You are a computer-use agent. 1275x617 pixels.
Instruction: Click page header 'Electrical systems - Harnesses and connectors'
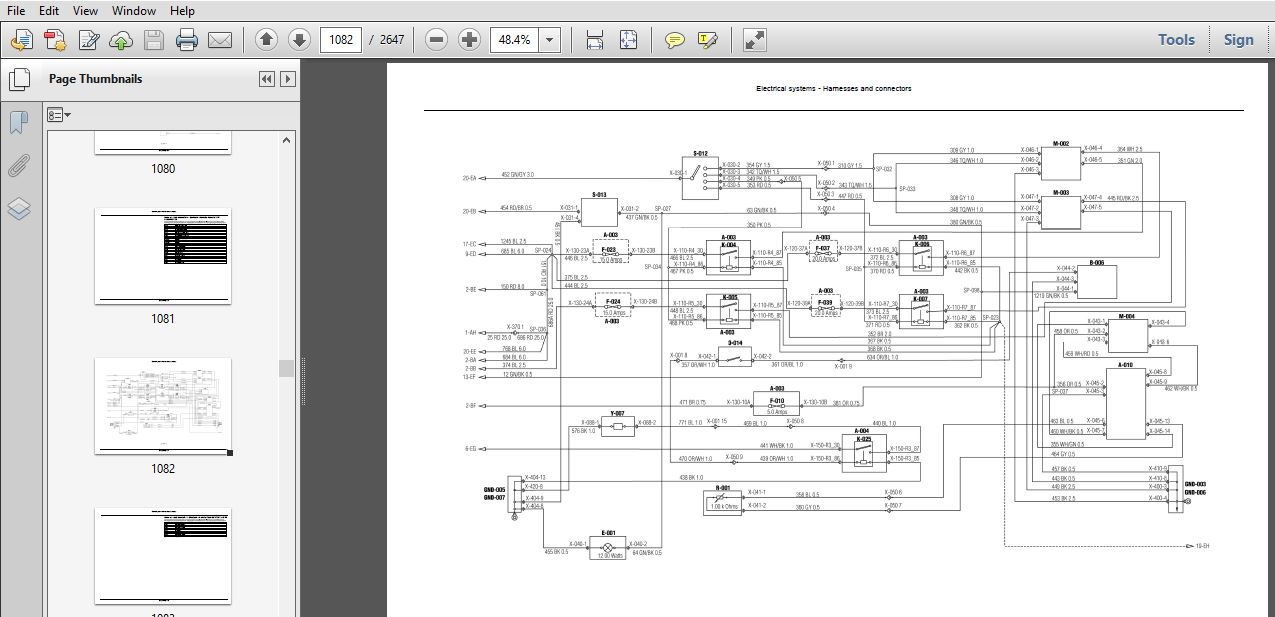coord(834,88)
